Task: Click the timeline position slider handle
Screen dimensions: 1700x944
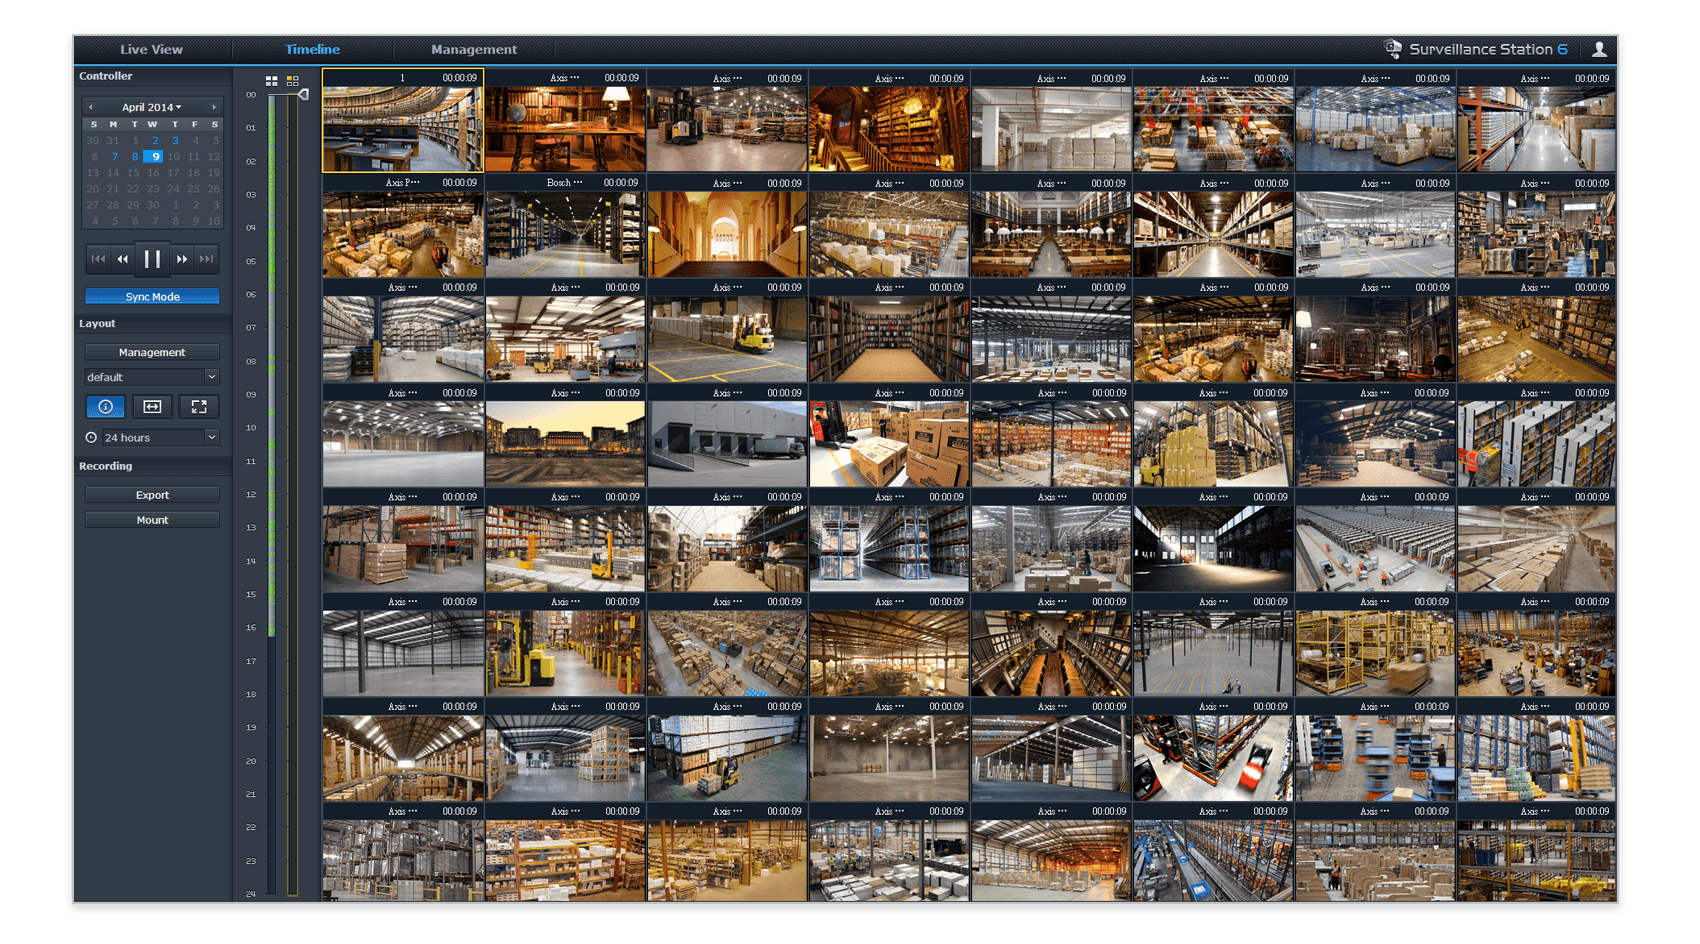Action: click(x=303, y=95)
